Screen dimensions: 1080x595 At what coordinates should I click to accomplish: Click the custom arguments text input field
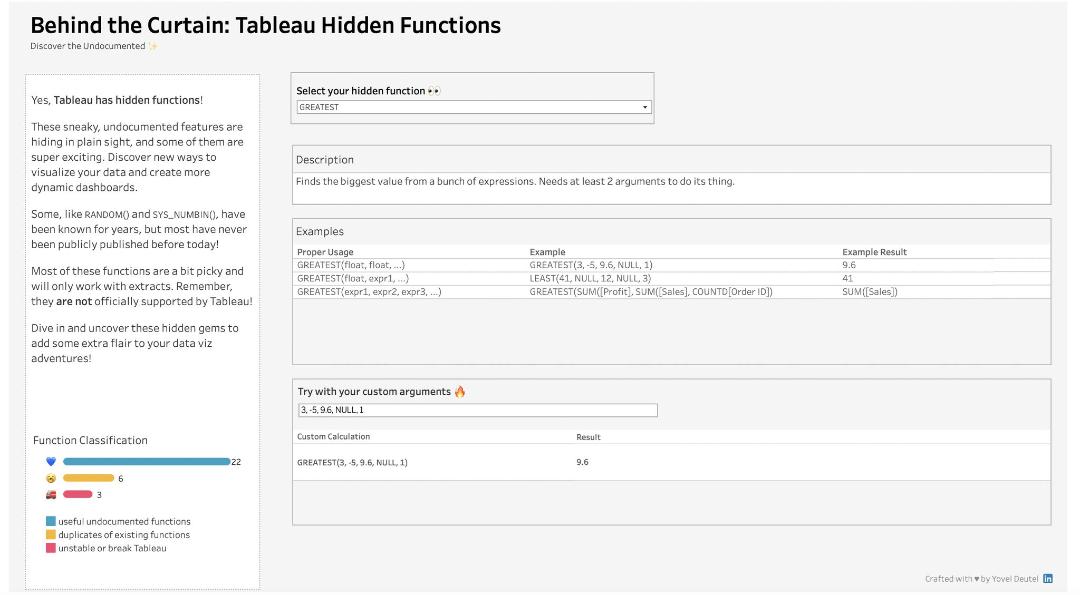(477, 410)
